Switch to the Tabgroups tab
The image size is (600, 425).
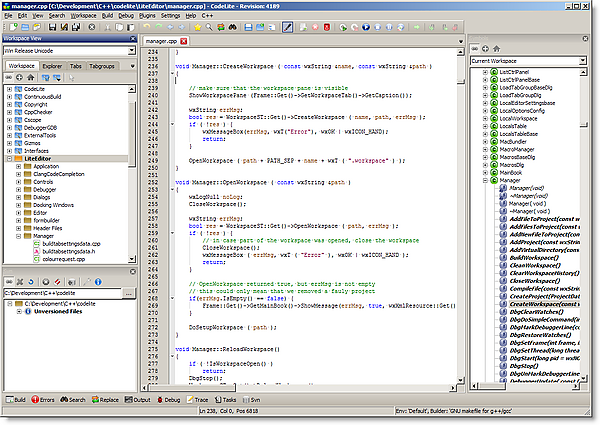[x=100, y=65]
